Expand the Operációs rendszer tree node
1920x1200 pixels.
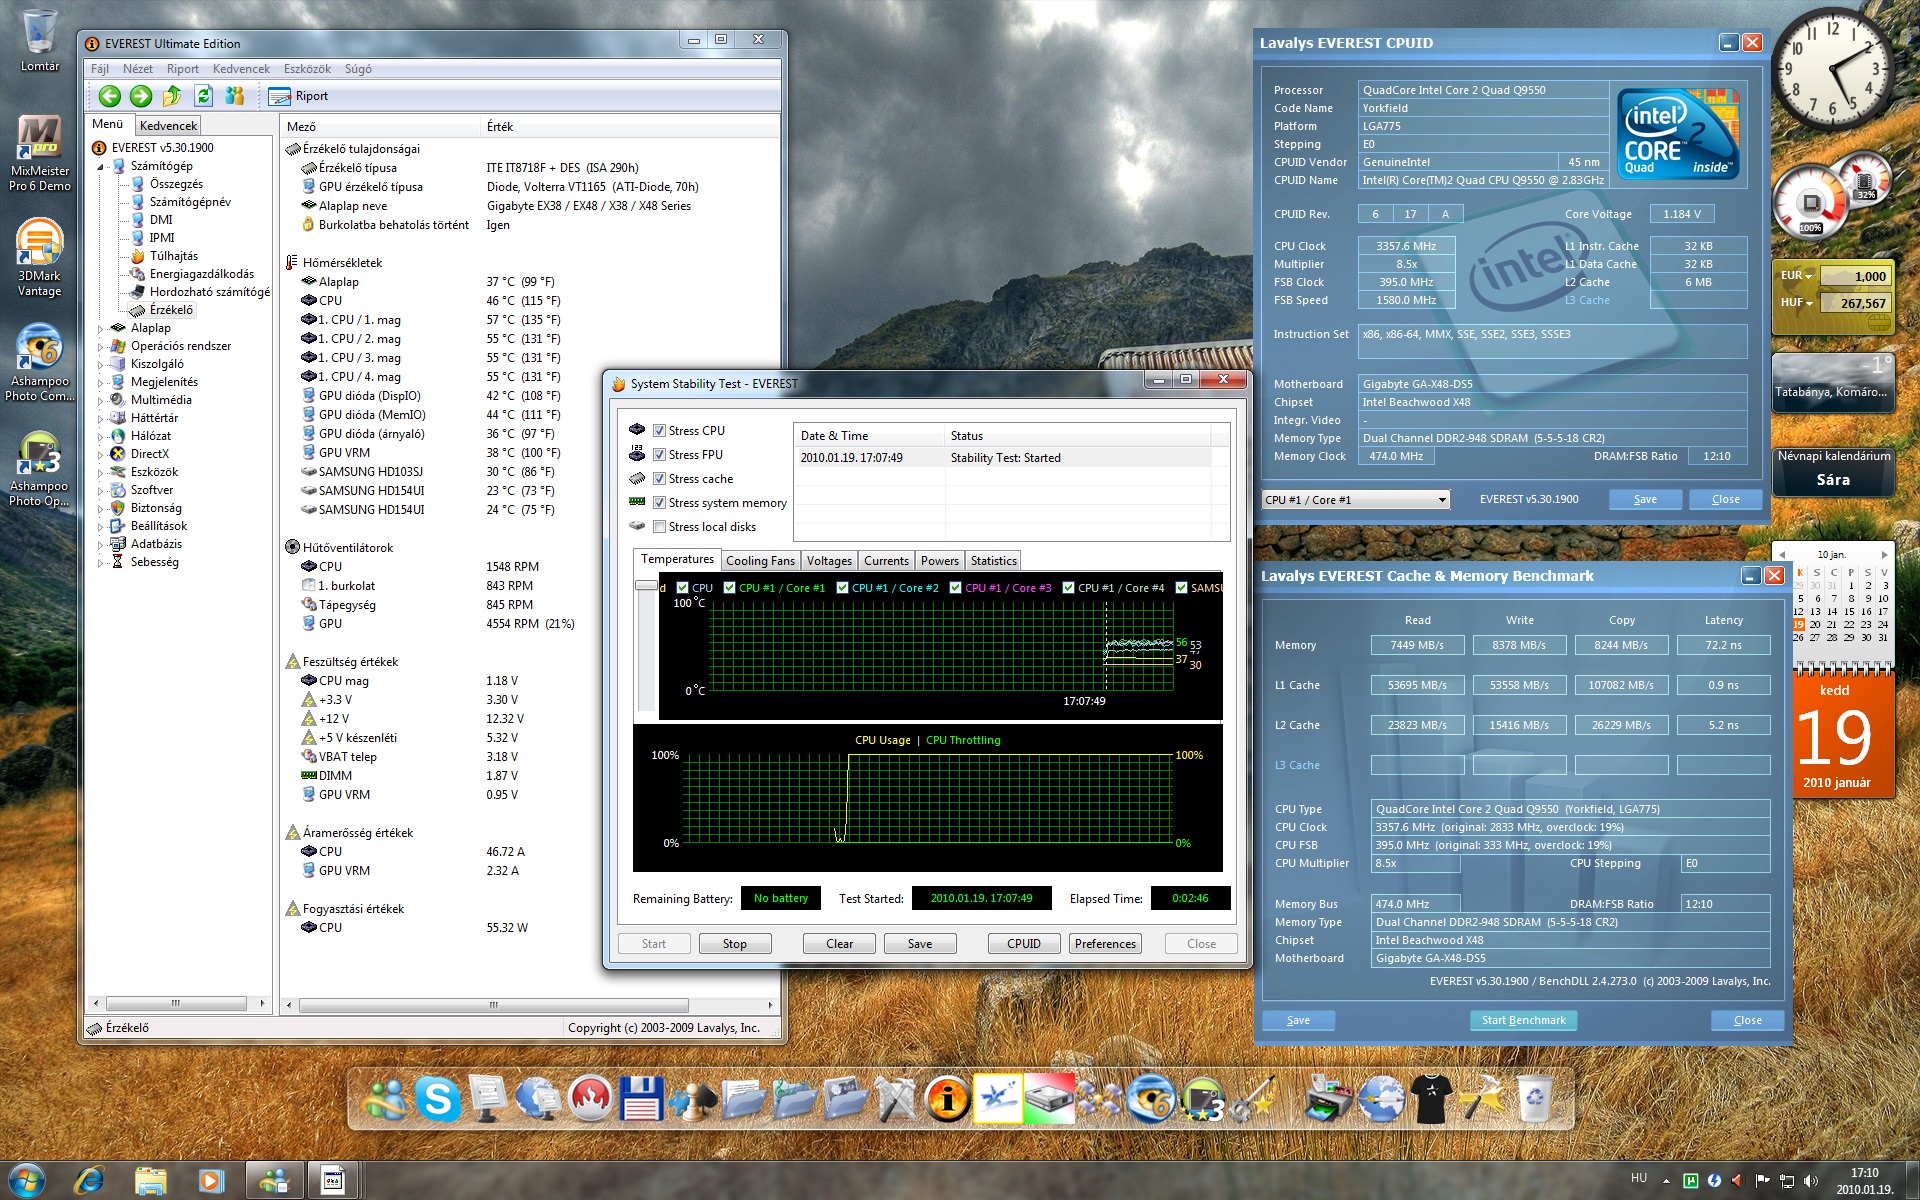point(100,347)
